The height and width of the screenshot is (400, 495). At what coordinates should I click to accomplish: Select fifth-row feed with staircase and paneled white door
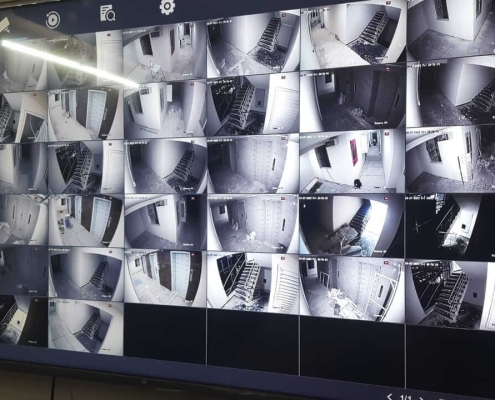(x=253, y=283)
